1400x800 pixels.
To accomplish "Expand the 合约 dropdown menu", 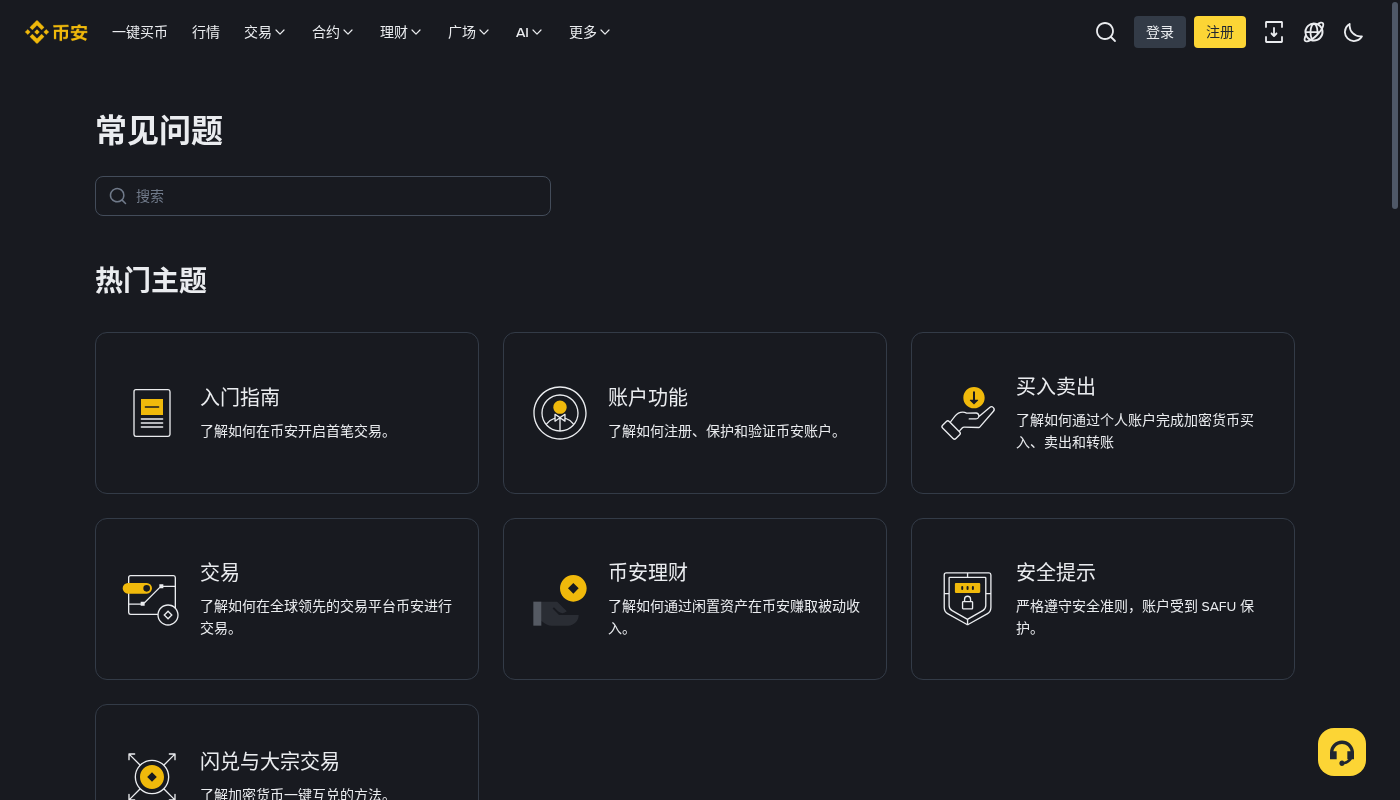I will coord(333,32).
